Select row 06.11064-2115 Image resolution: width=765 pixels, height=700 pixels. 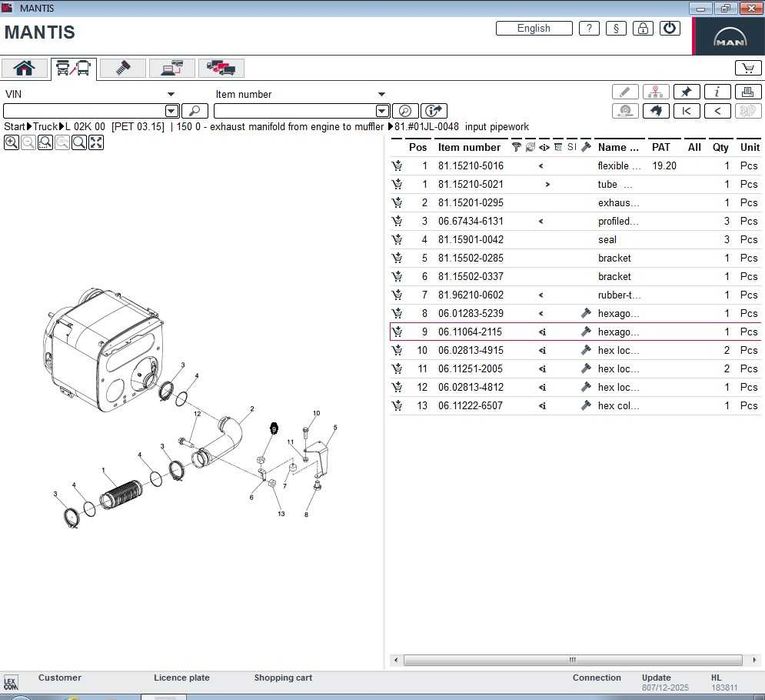[576, 332]
